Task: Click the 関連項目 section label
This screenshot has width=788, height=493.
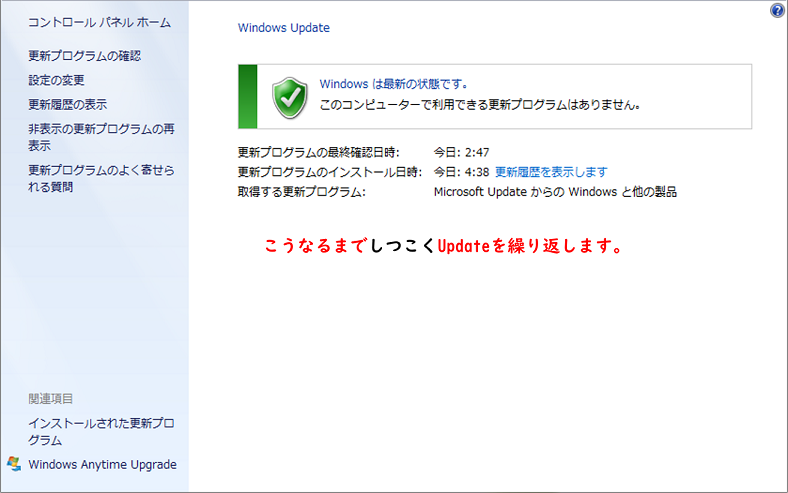Action: click(x=50, y=399)
